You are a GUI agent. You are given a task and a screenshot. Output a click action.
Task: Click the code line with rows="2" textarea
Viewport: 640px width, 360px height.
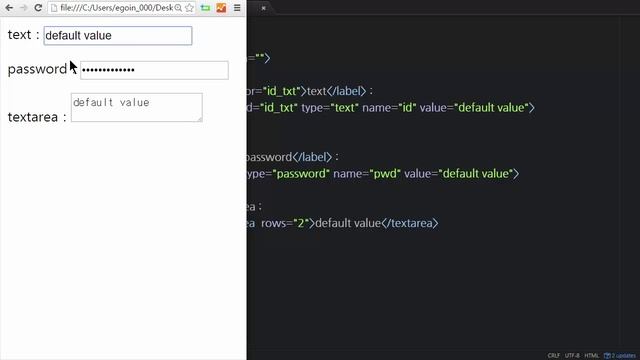pos(342,223)
